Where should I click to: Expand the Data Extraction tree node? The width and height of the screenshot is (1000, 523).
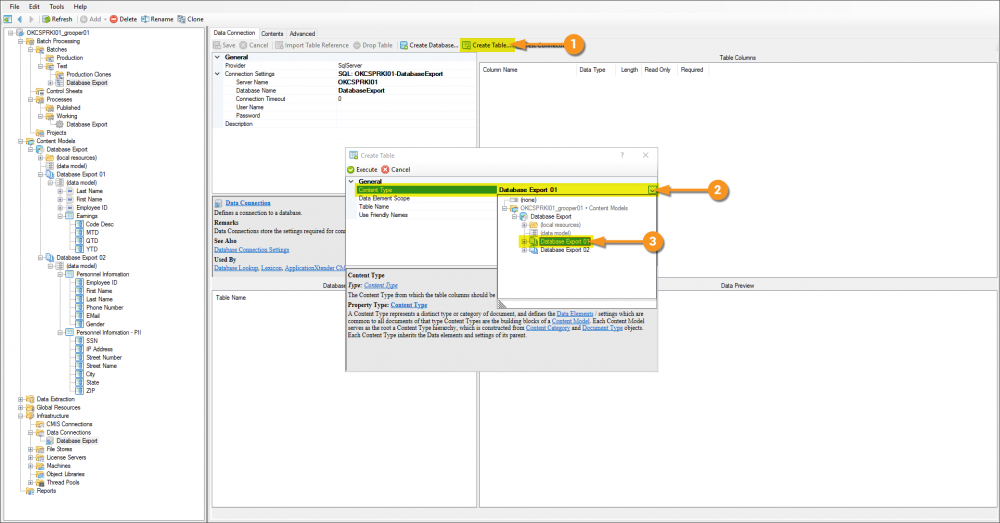pos(20,399)
